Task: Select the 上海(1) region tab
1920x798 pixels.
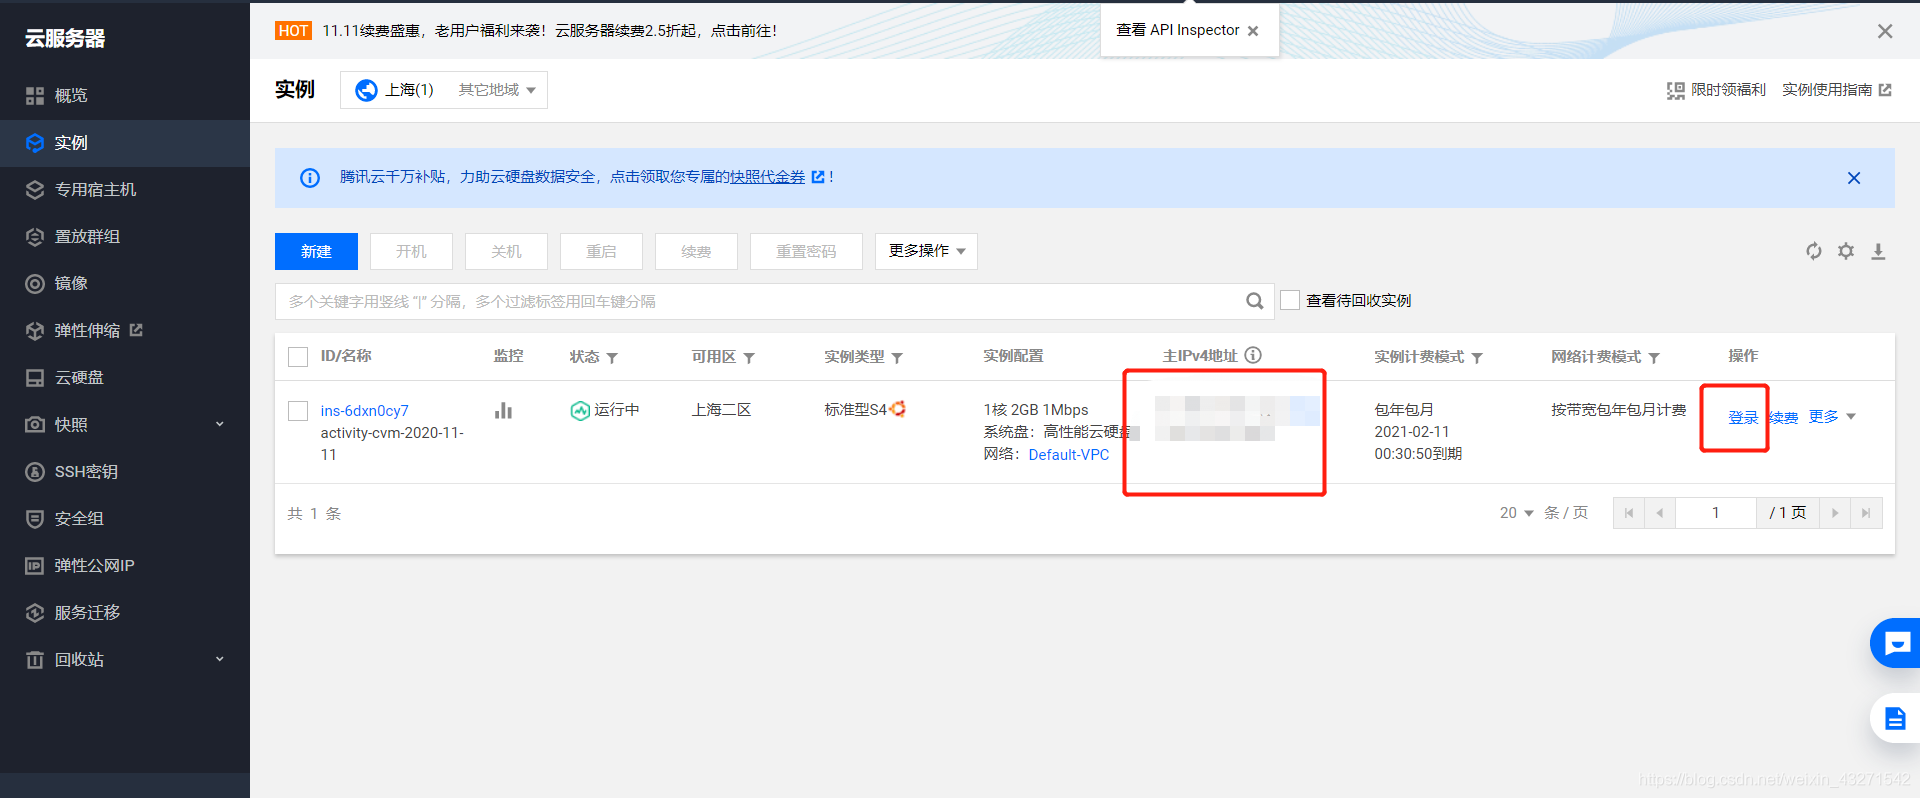Action: (x=396, y=90)
